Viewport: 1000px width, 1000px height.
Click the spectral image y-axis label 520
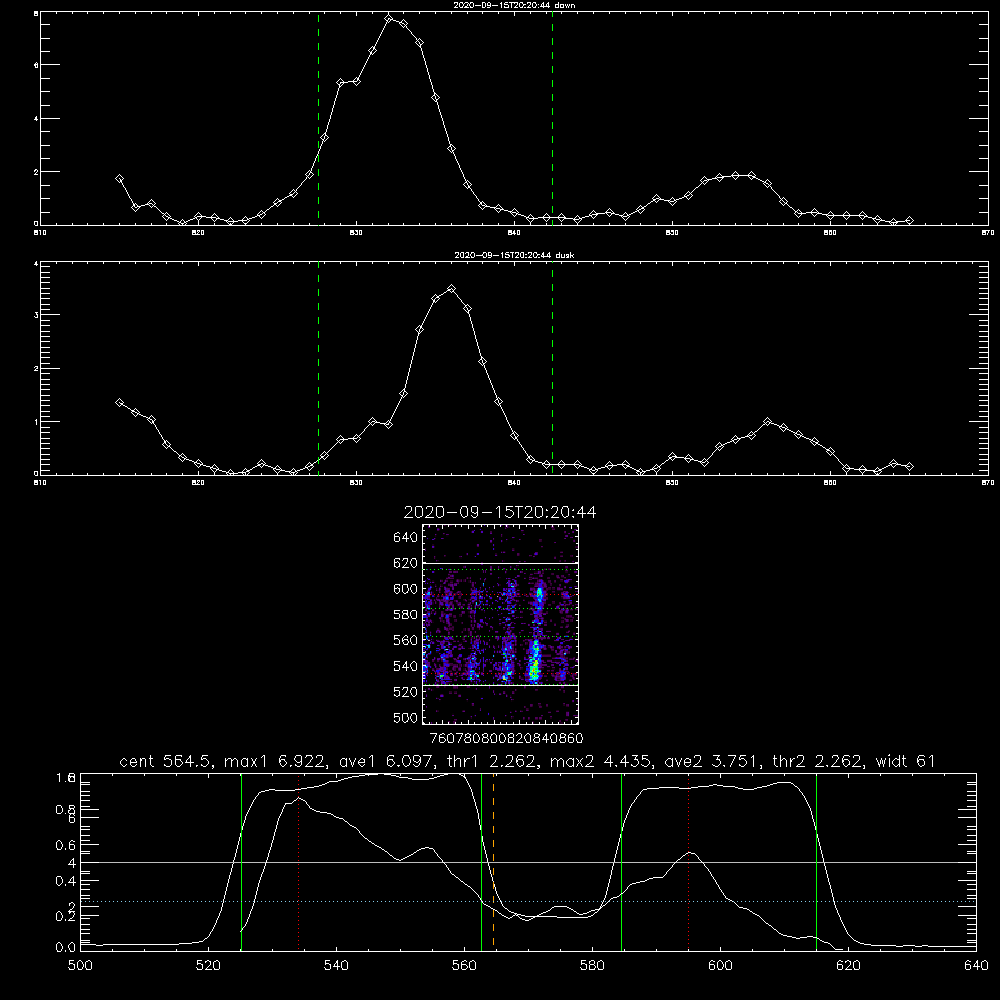(x=406, y=692)
